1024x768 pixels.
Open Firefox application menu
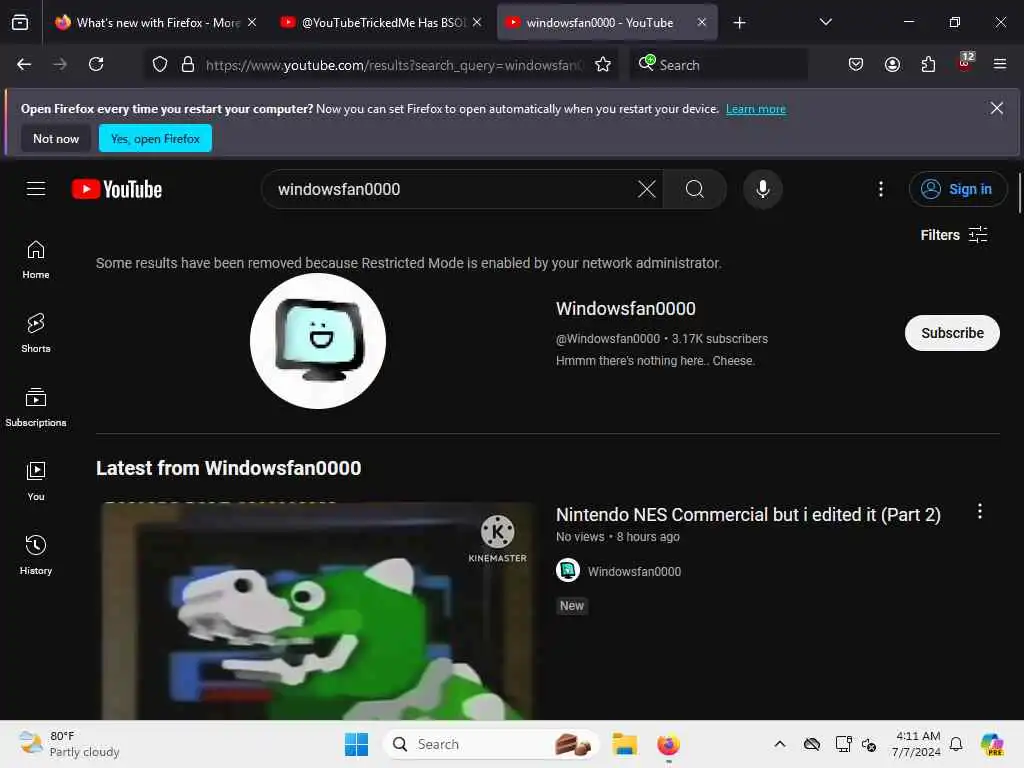pyautogui.click(x=999, y=64)
